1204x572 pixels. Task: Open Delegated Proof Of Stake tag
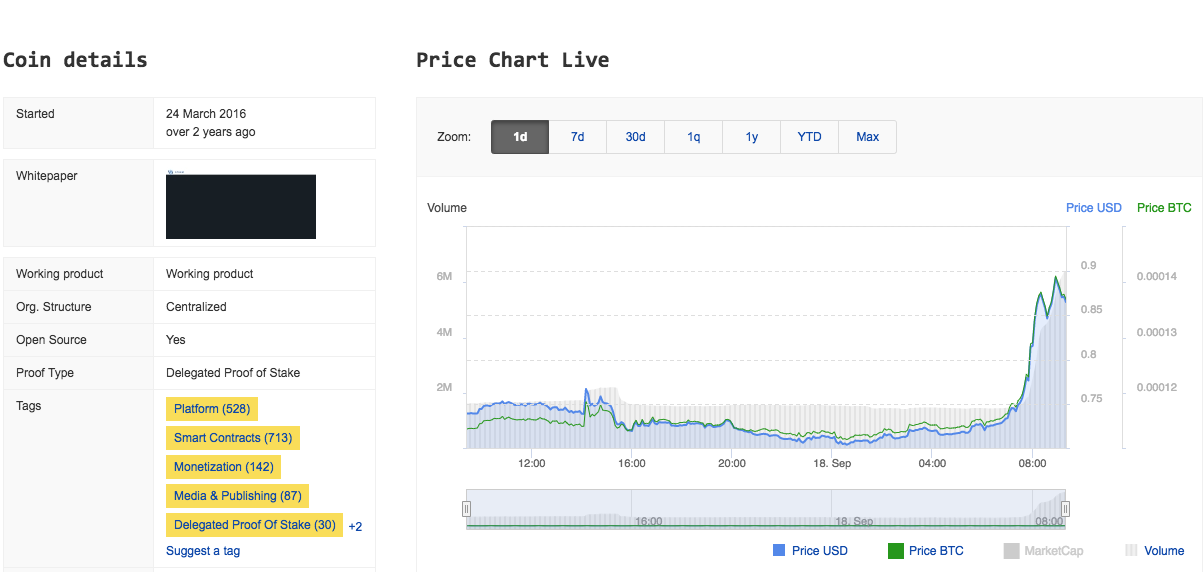pyautogui.click(x=255, y=525)
